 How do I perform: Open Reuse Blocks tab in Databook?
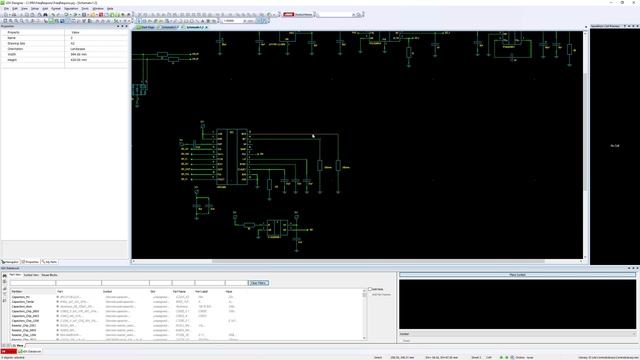49,275
